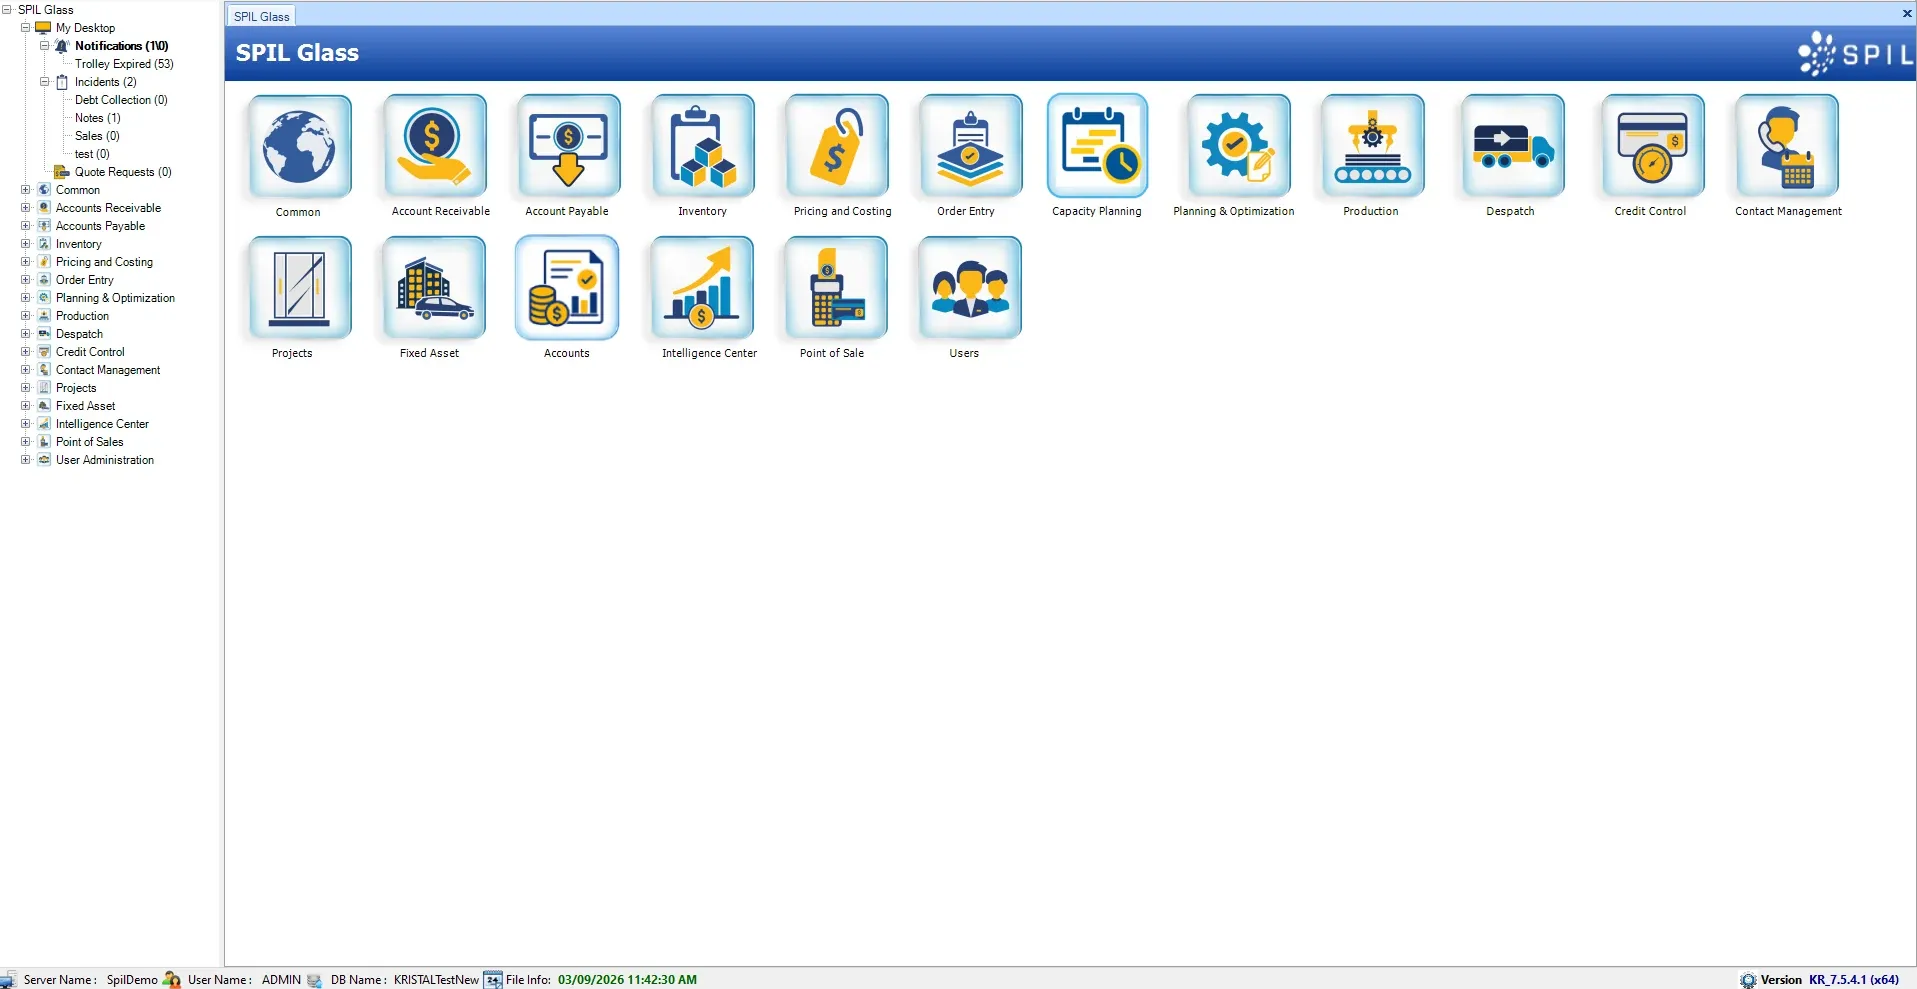Select Debt Collection (0) in the tree
1917x989 pixels.
121,100
